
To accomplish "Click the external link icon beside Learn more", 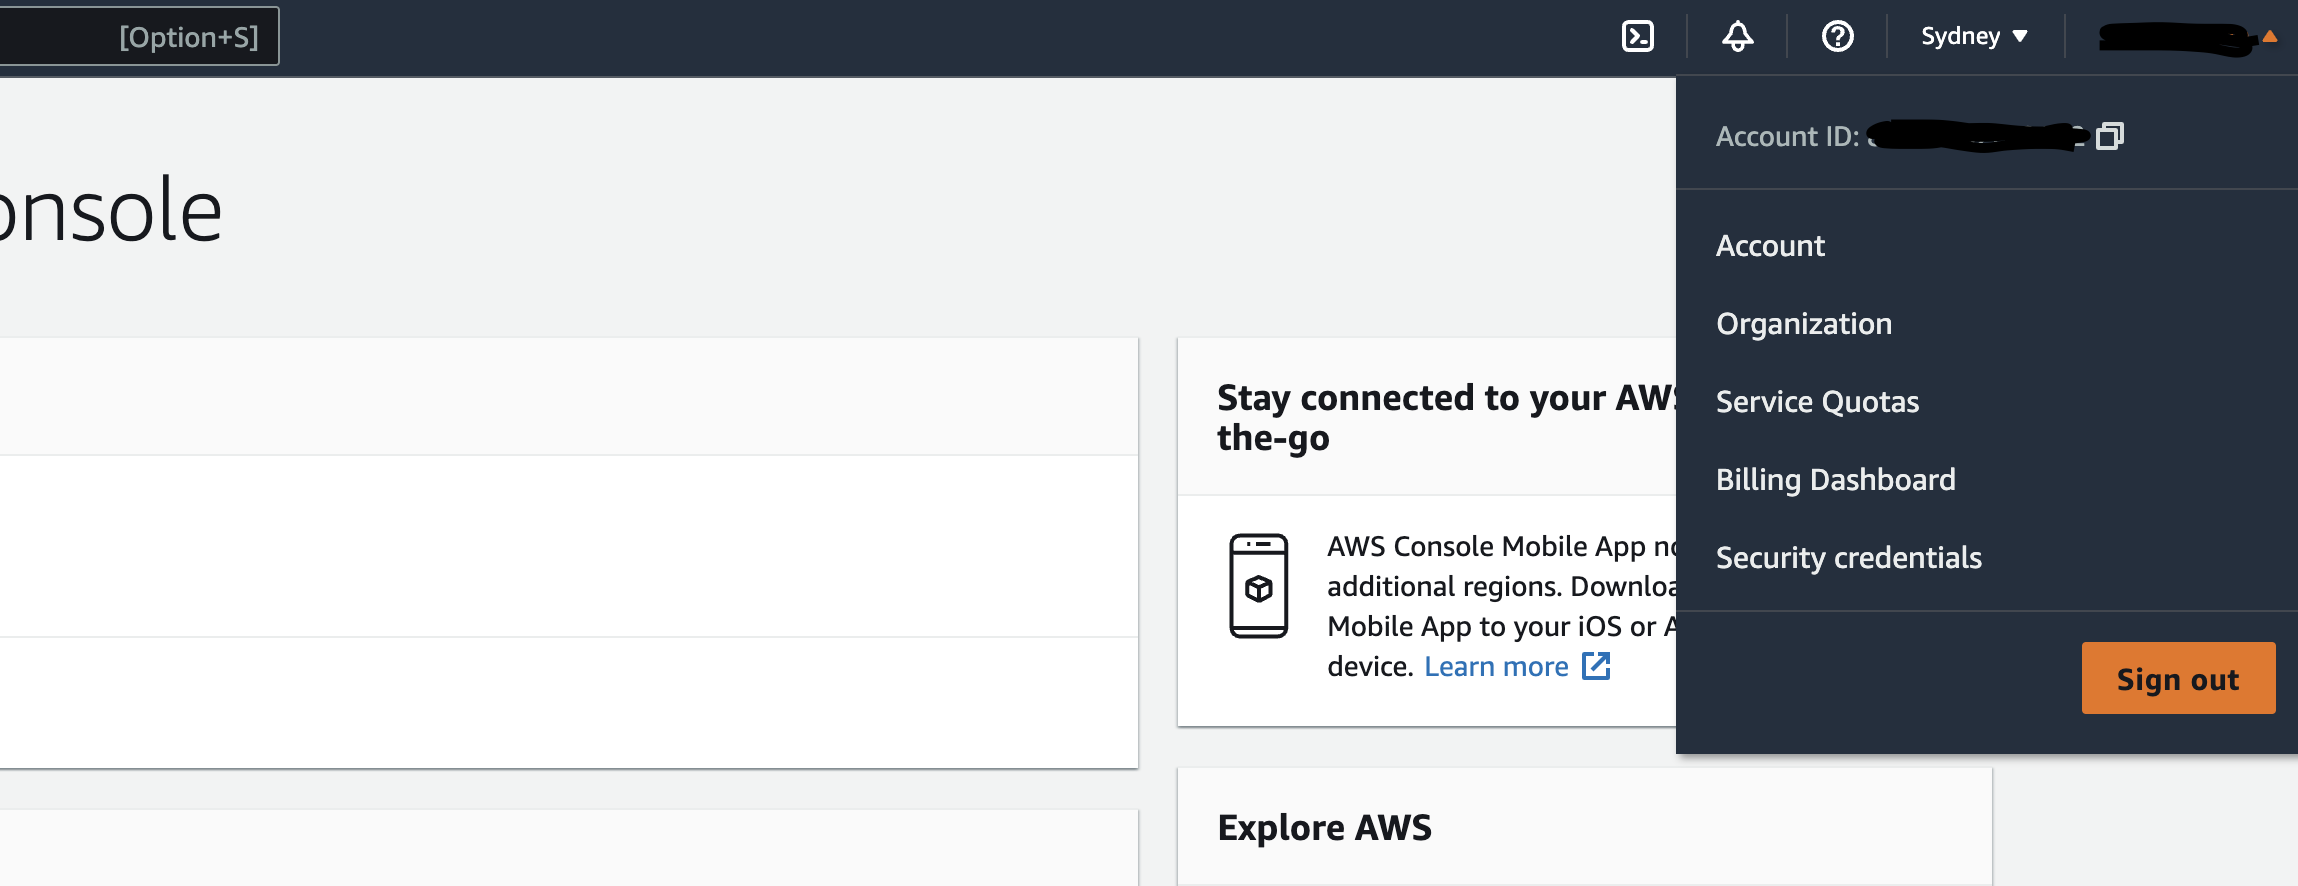I will (1596, 666).
